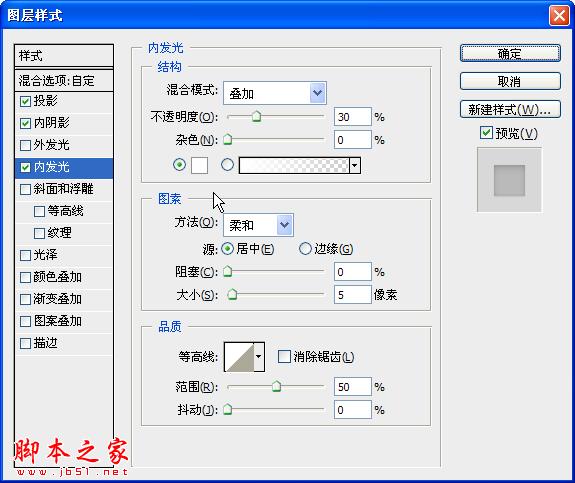Screen dimensions: 575x483
Task: Enable the 光泽 satin checkbox
Action: tap(25, 255)
